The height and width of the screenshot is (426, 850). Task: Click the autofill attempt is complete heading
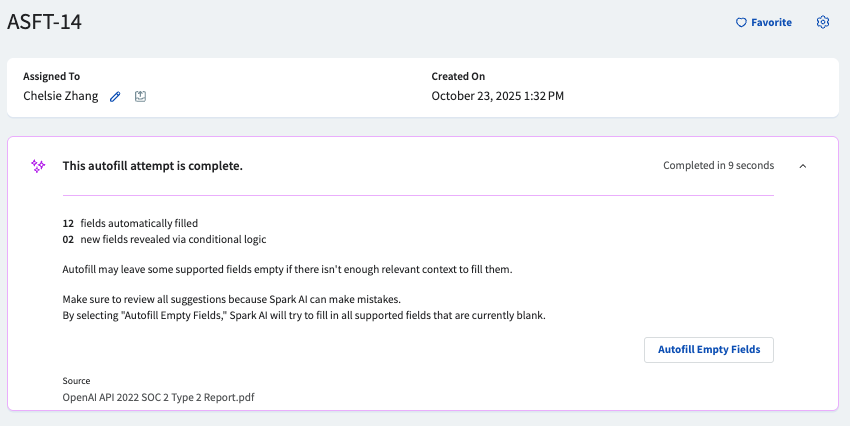click(152, 166)
